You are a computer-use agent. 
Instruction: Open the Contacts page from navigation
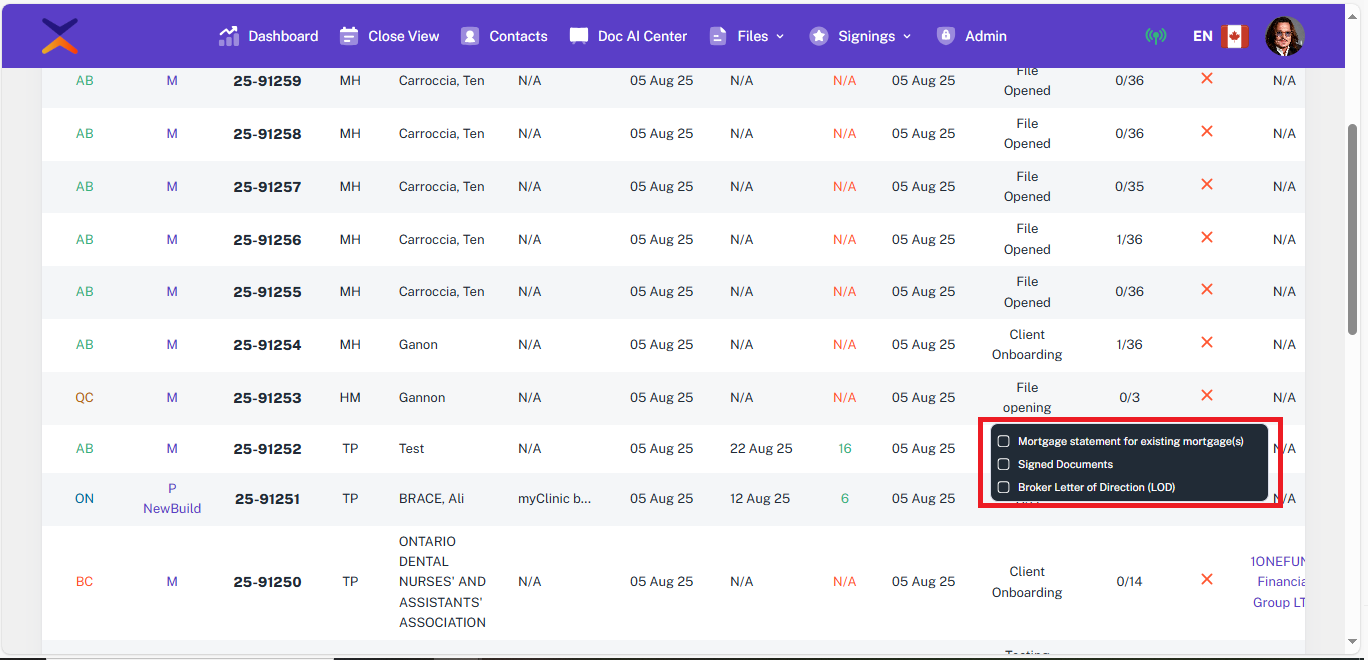coord(517,36)
